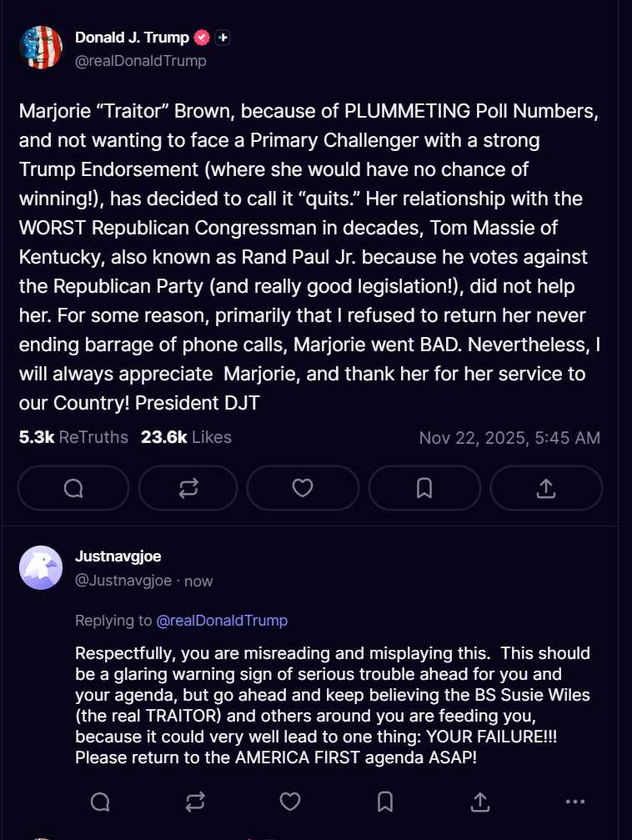The width and height of the screenshot is (632, 840).
Task: Reply to Justnavgjoe's comment
Action: click(100, 801)
